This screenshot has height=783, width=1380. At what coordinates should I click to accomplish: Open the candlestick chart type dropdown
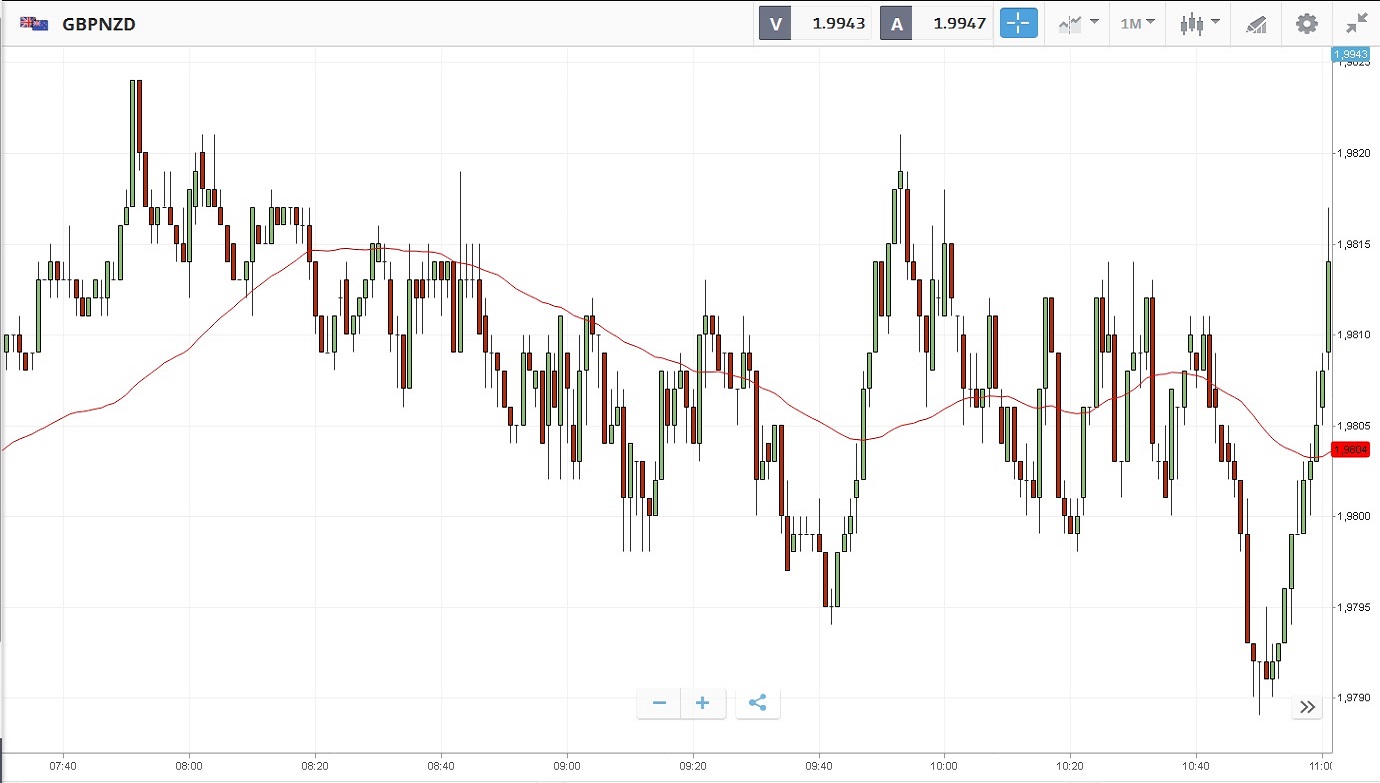[x=1198, y=23]
